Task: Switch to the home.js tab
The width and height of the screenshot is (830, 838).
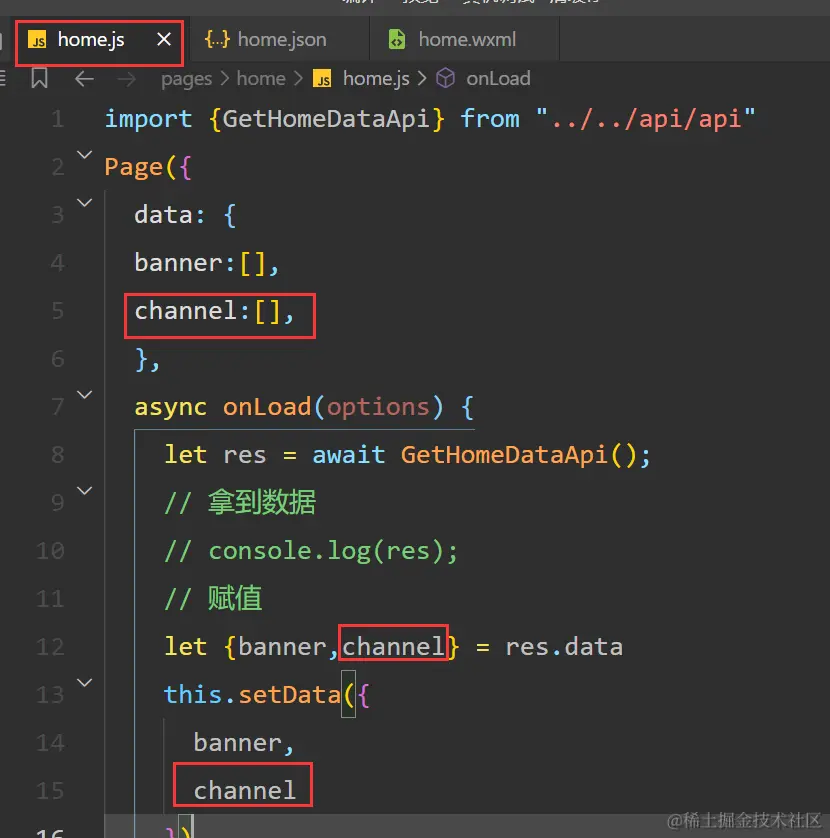Action: pyautogui.click(x=99, y=40)
